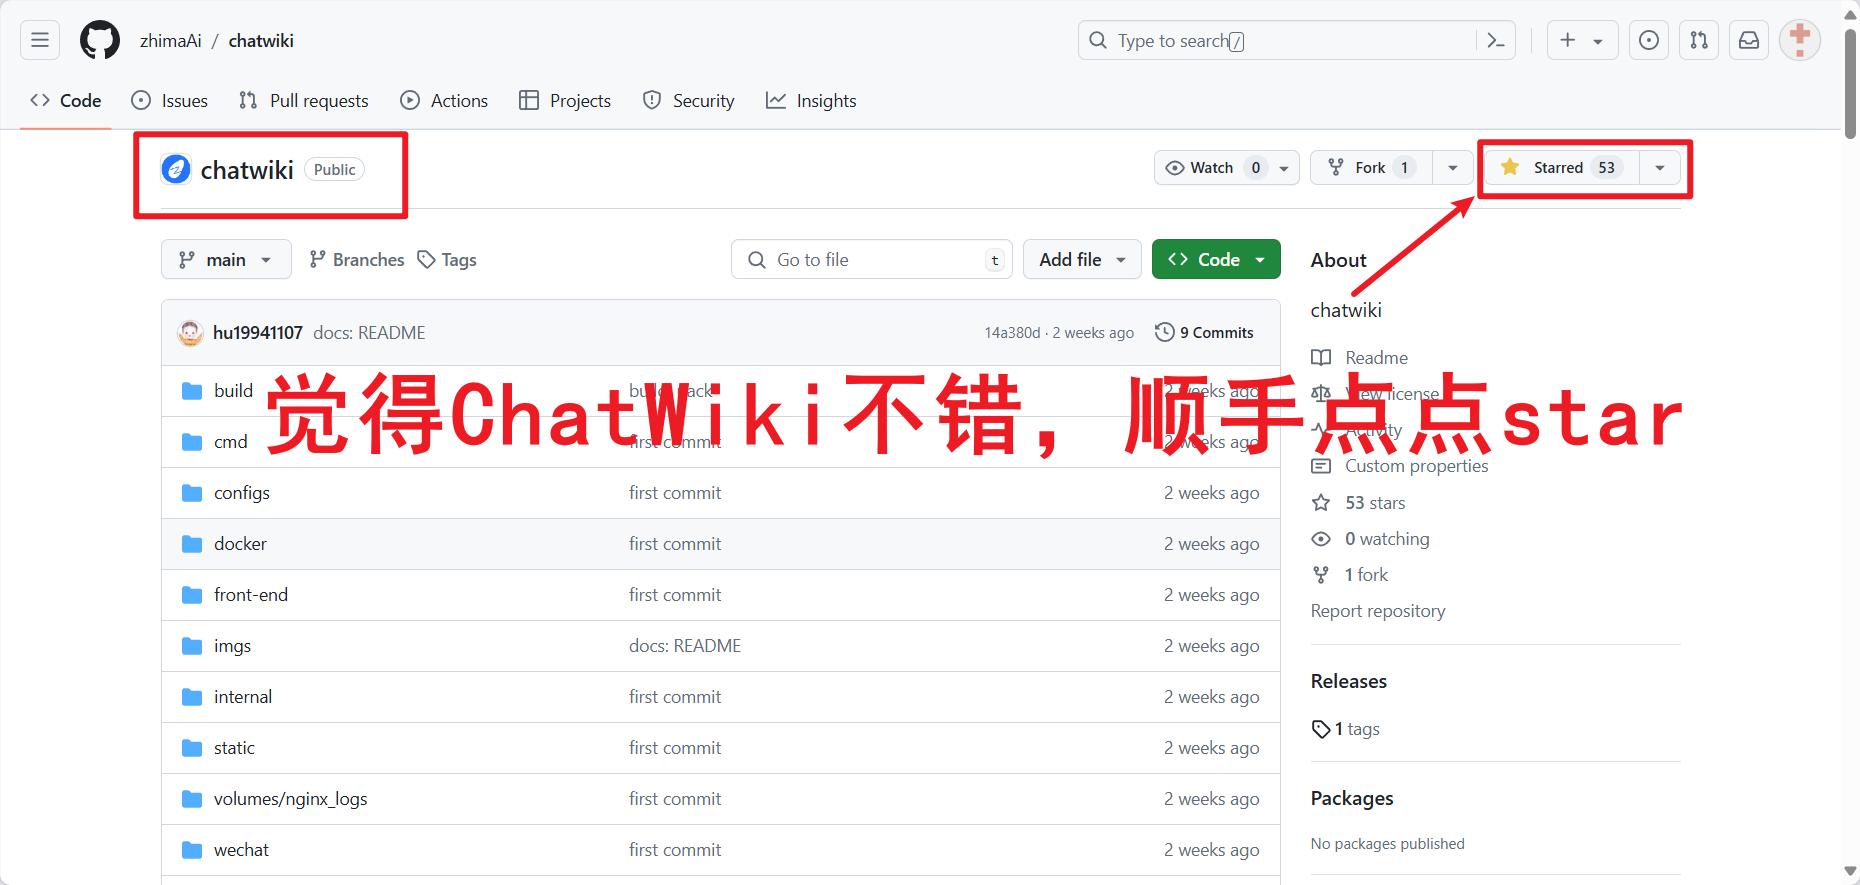Open the hamburger navigation menu

40,40
